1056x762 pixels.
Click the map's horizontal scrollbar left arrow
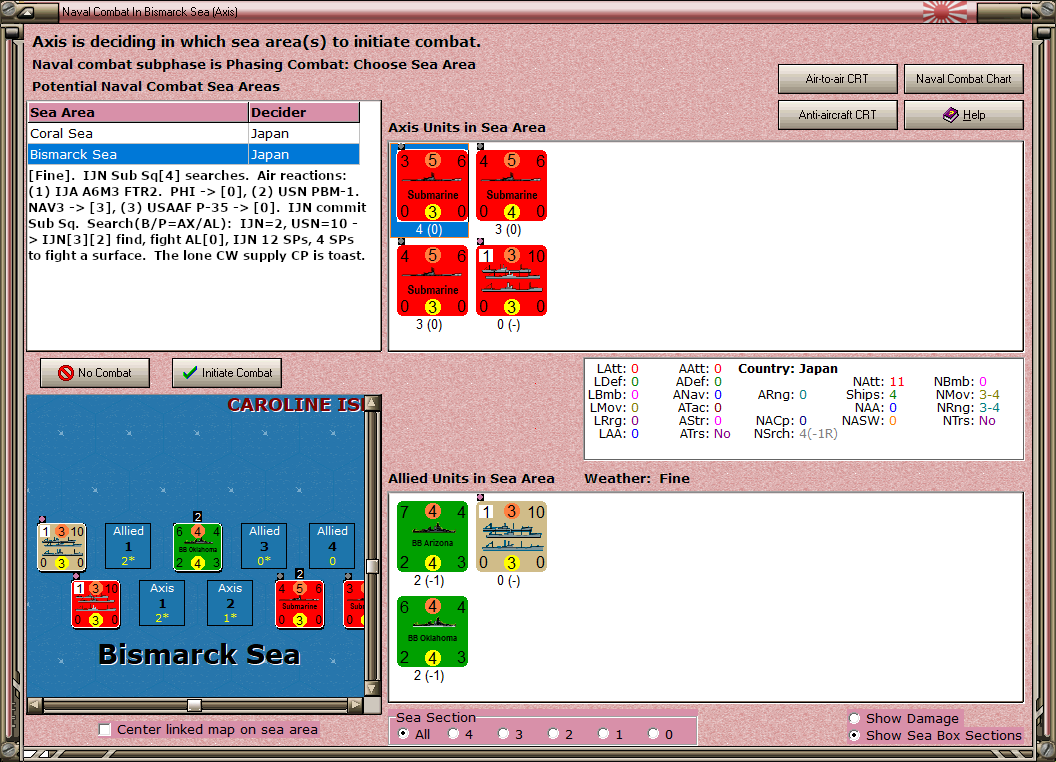click(x=35, y=705)
